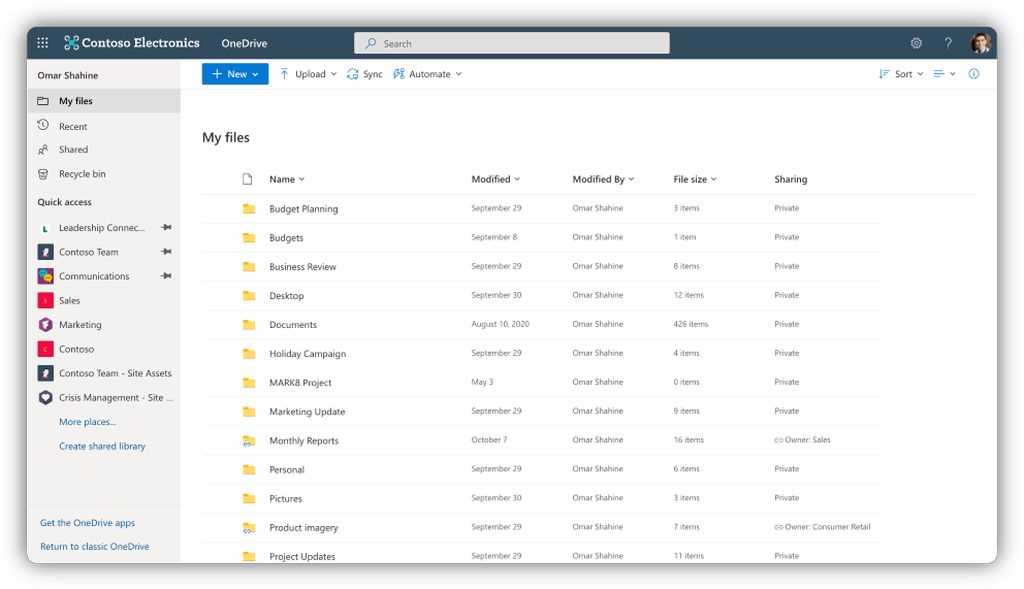Open the user profile picture
The height and width of the screenshot is (589, 1024).
[x=980, y=43]
